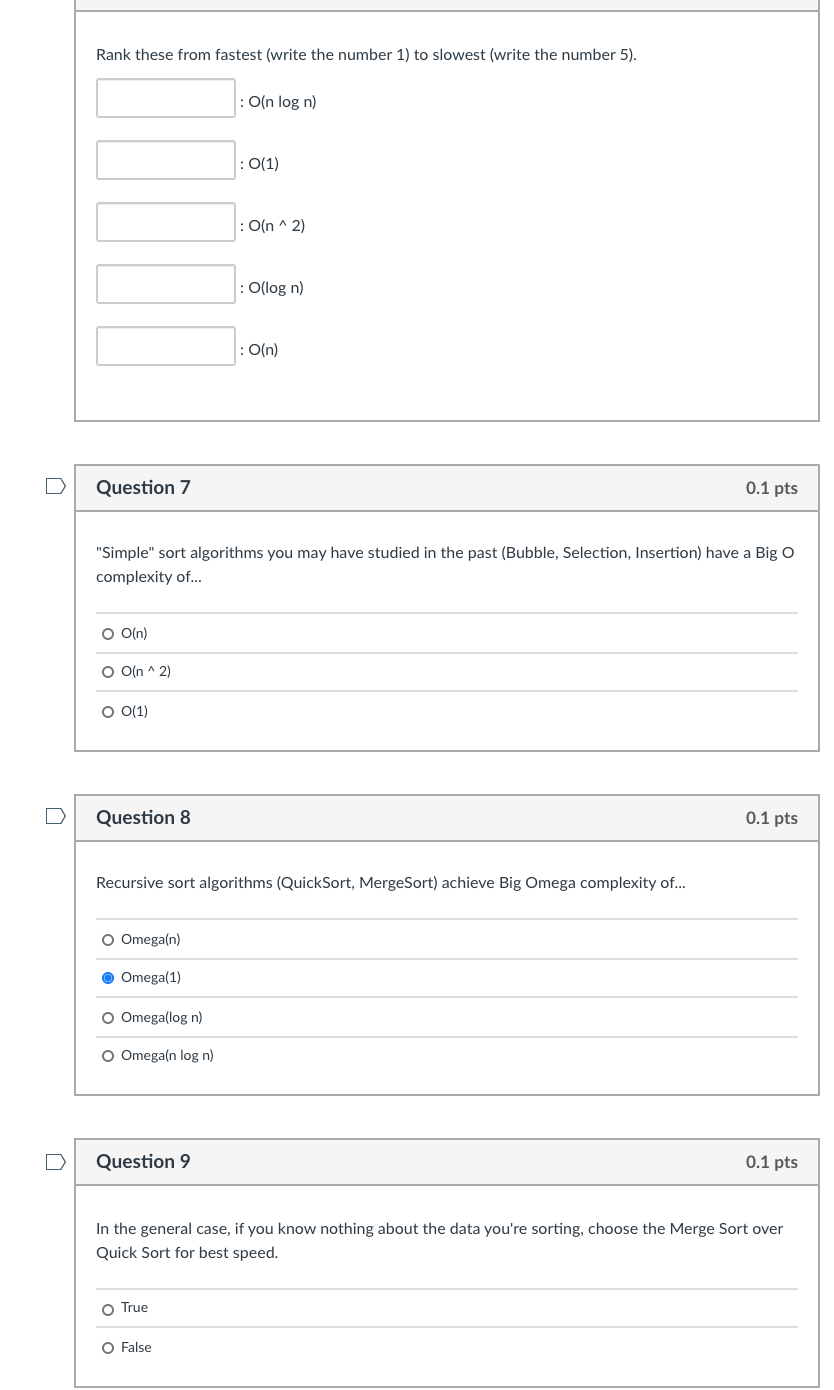Screen dimensions: 834x1390
Task: Flag Question 7 for later review
Action: coord(55,485)
